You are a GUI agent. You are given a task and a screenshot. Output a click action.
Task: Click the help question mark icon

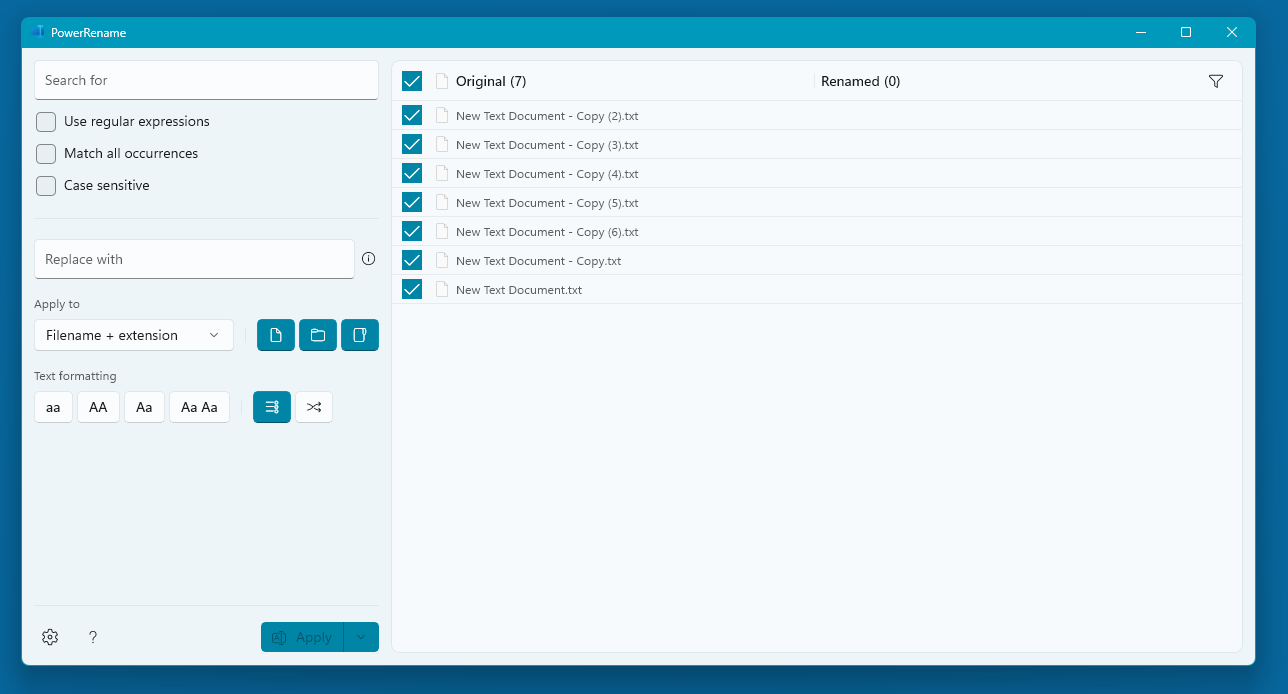[x=93, y=637]
